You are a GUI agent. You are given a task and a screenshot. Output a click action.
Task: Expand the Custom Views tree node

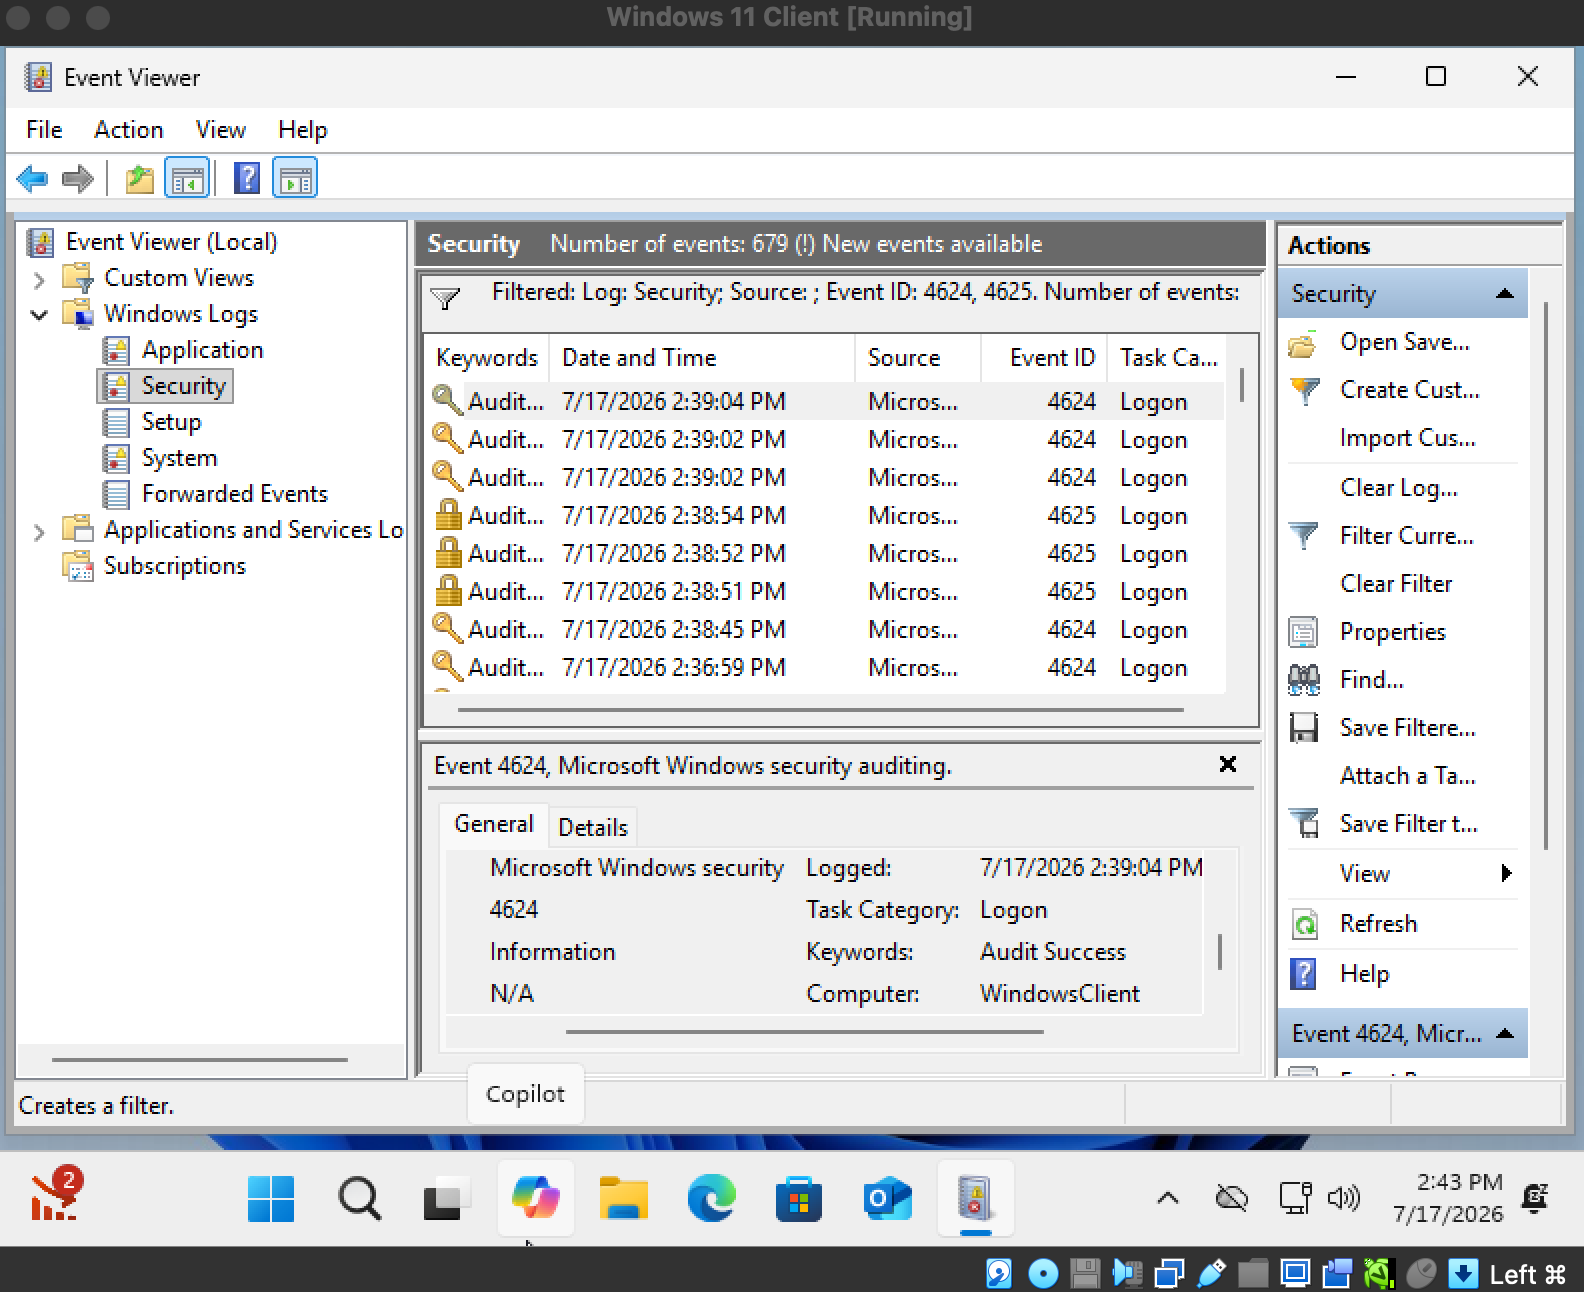pos(39,279)
